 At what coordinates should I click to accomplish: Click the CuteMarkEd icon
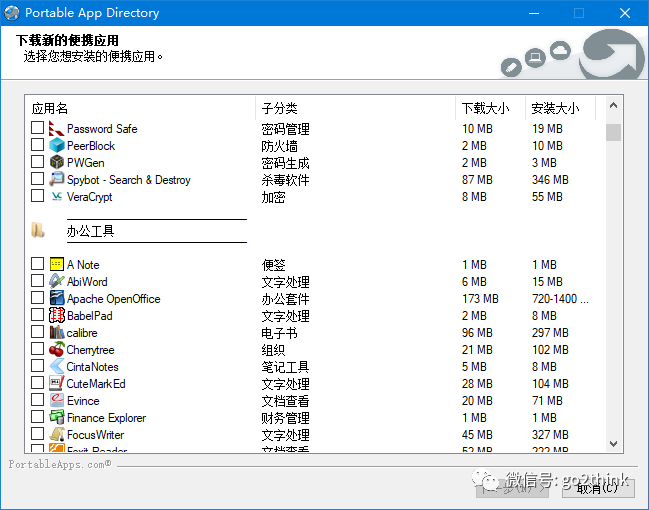coord(56,383)
